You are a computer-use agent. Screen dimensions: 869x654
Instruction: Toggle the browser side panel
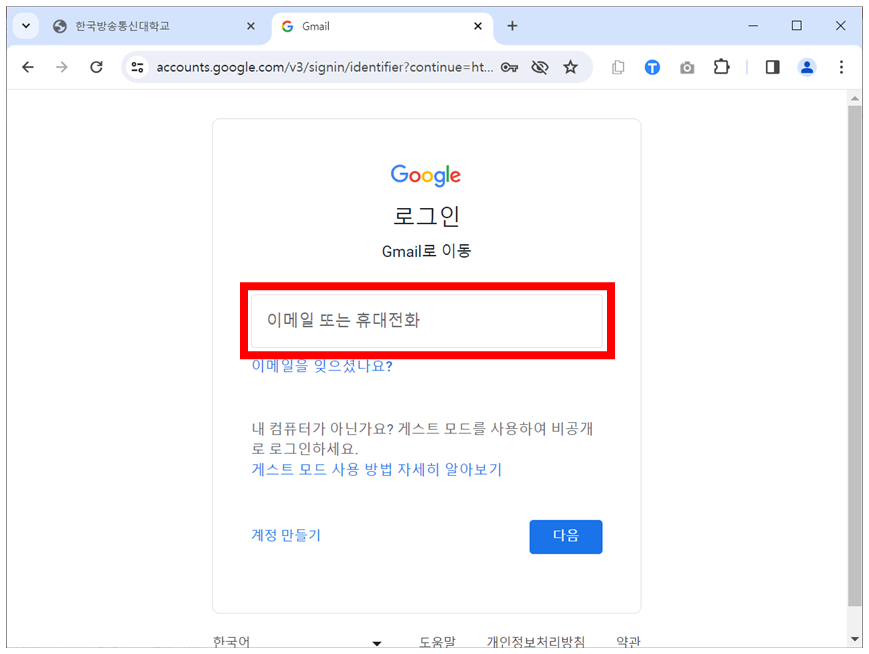(773, 67)
